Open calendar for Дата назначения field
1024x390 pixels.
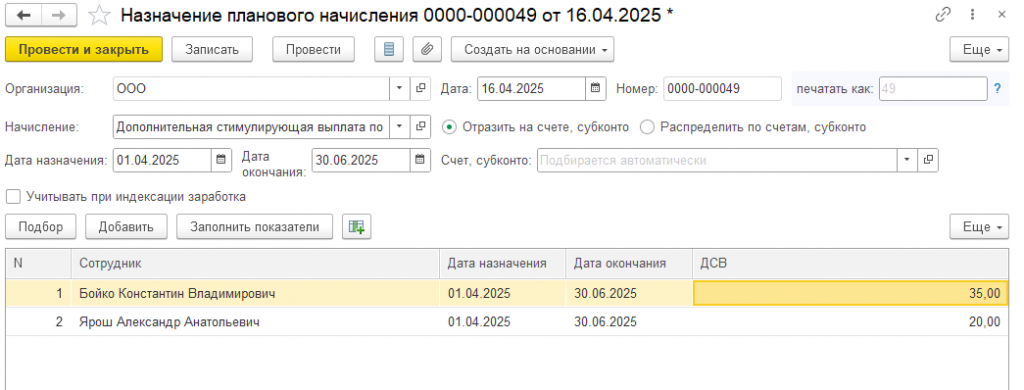point(221,160)
